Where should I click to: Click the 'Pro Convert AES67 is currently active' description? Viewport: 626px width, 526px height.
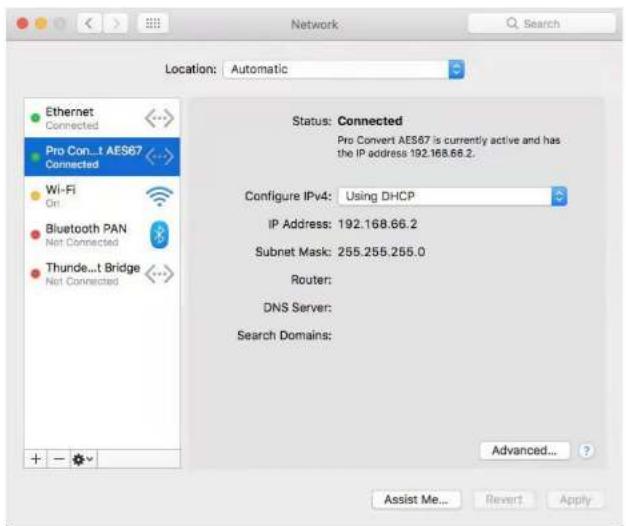[x=449, y=146]
